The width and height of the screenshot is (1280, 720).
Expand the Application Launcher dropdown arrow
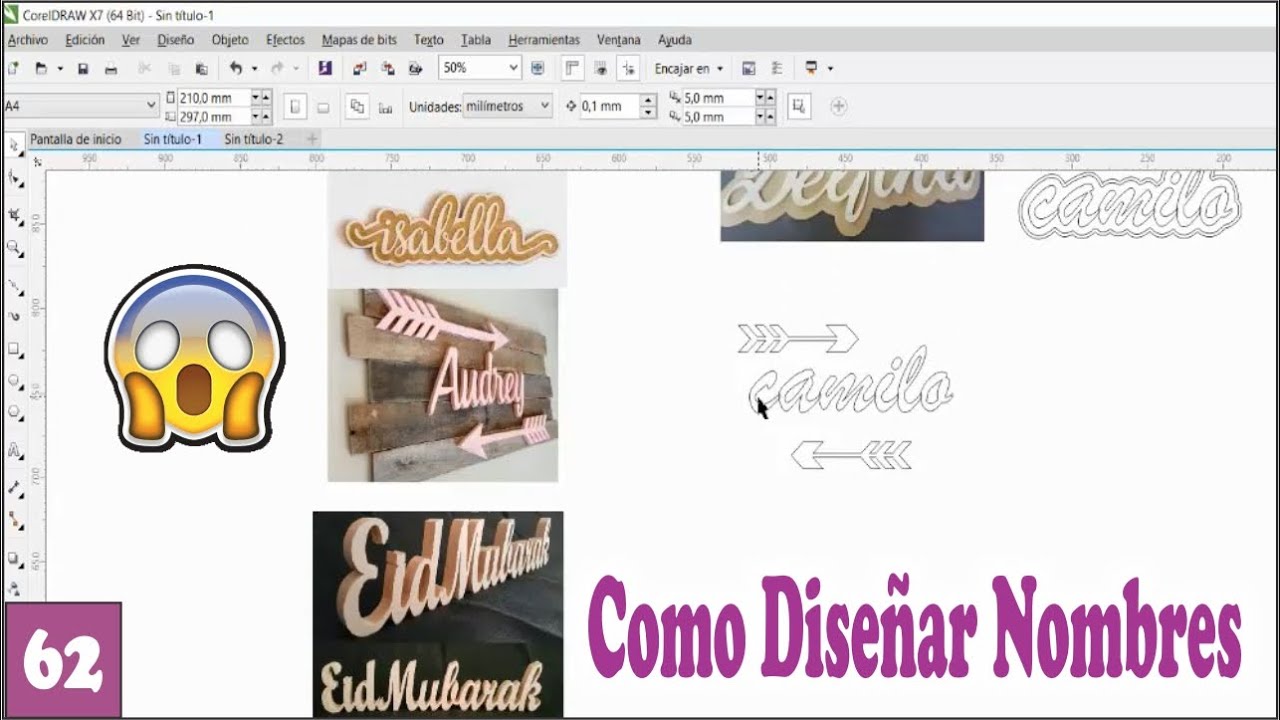[830, 68]
